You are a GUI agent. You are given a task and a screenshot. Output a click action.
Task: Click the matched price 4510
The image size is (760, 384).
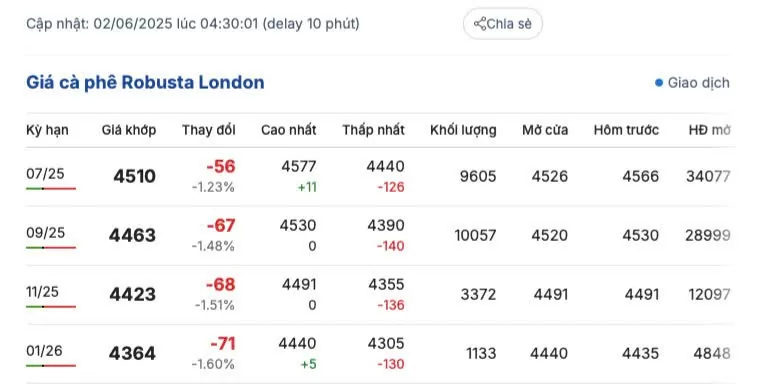click(134, 176)
